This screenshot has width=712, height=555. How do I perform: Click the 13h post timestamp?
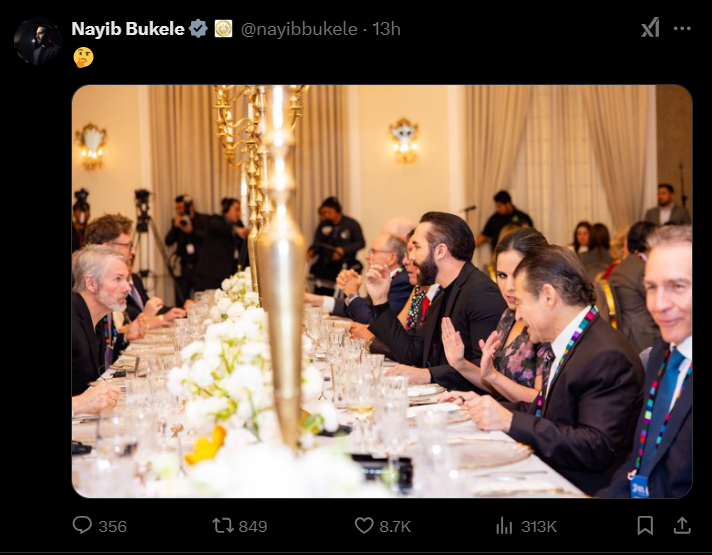coord(387,29)
